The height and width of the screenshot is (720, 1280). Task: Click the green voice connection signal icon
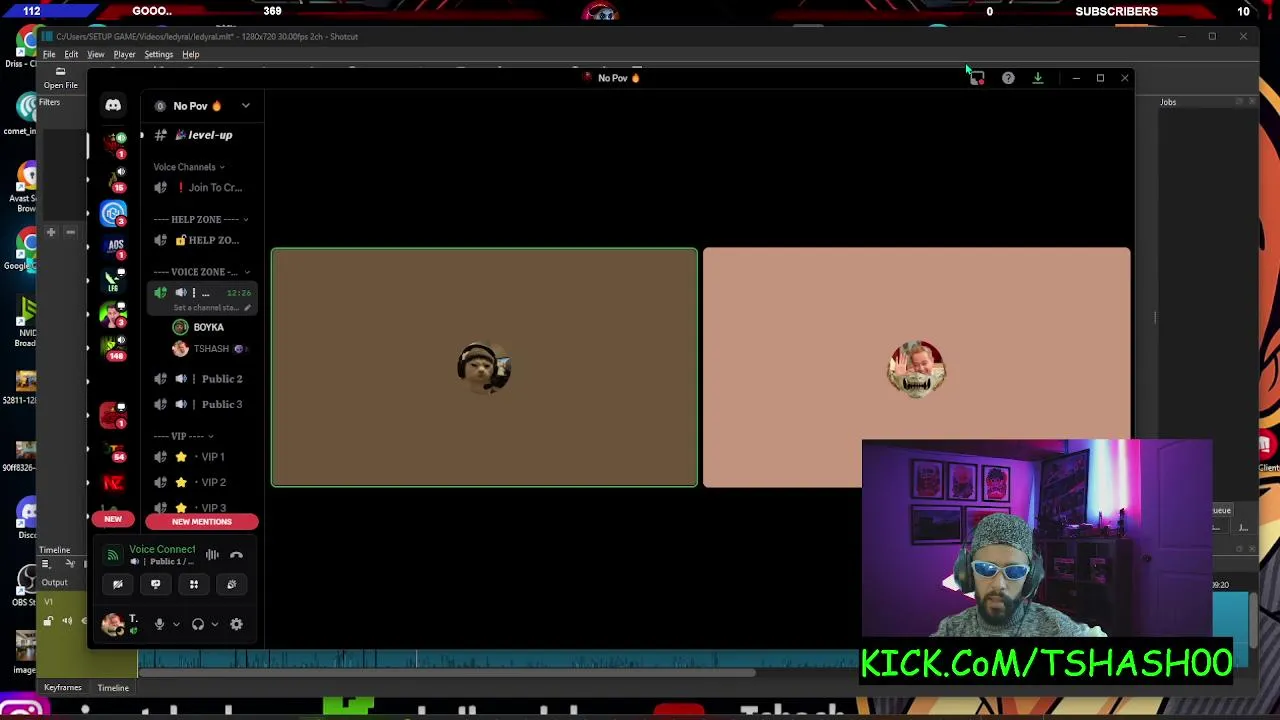113,555
